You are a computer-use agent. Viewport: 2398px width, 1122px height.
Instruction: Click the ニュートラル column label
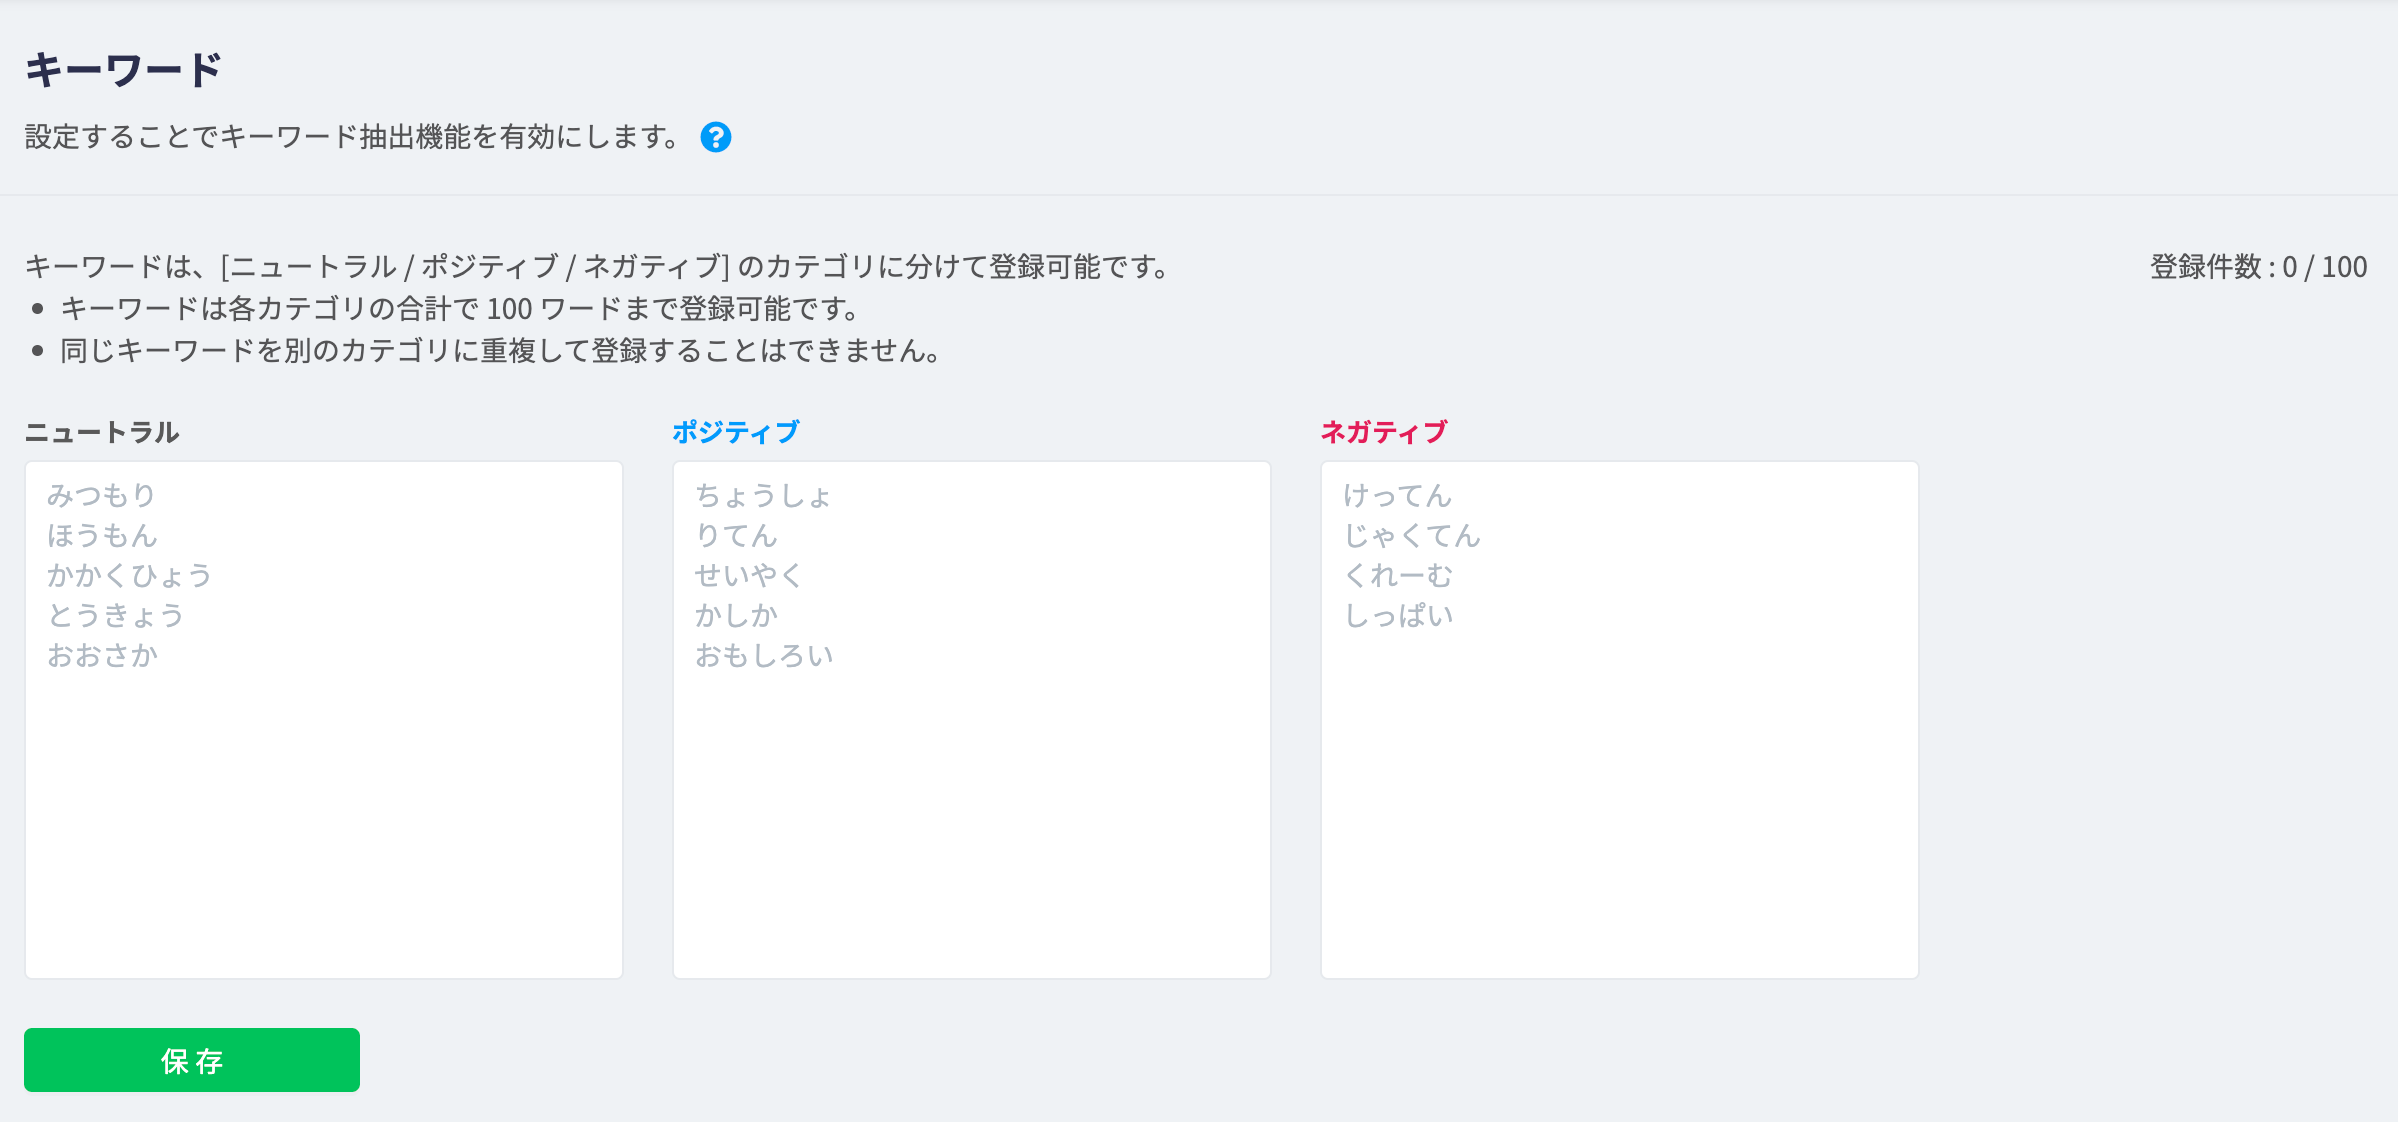click(102, 432)
